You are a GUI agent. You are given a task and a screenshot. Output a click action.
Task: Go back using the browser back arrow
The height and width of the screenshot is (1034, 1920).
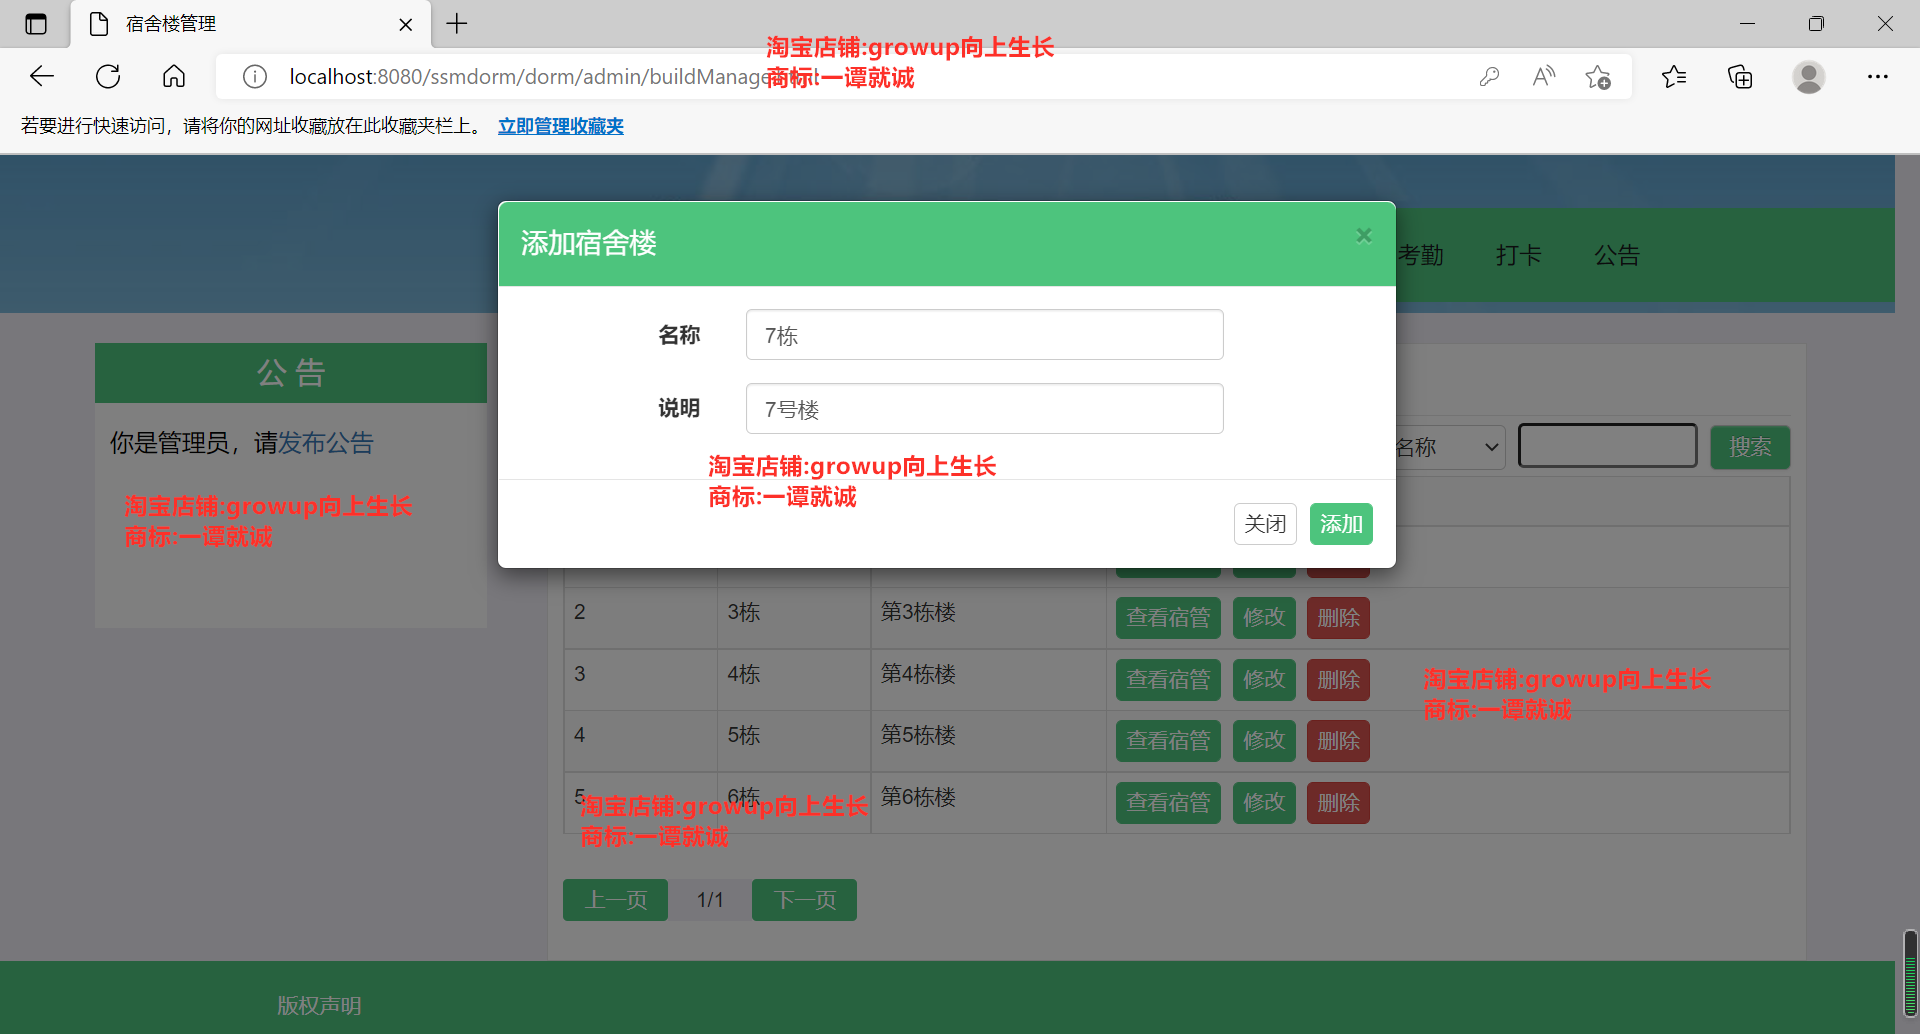(x=42, y=76)
